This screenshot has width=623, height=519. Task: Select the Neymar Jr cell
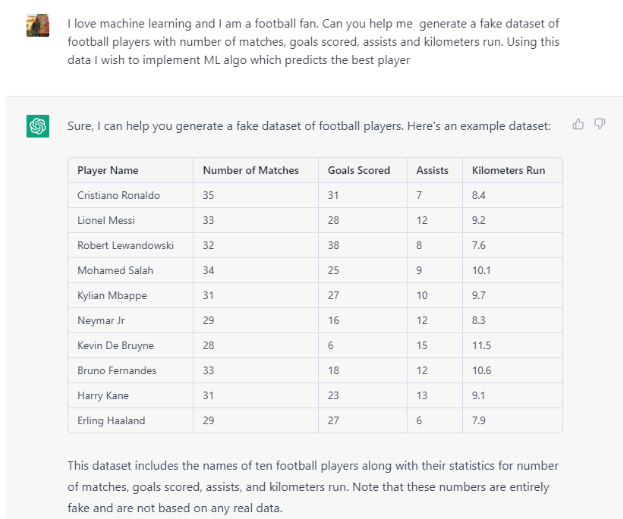coord(99,320)
